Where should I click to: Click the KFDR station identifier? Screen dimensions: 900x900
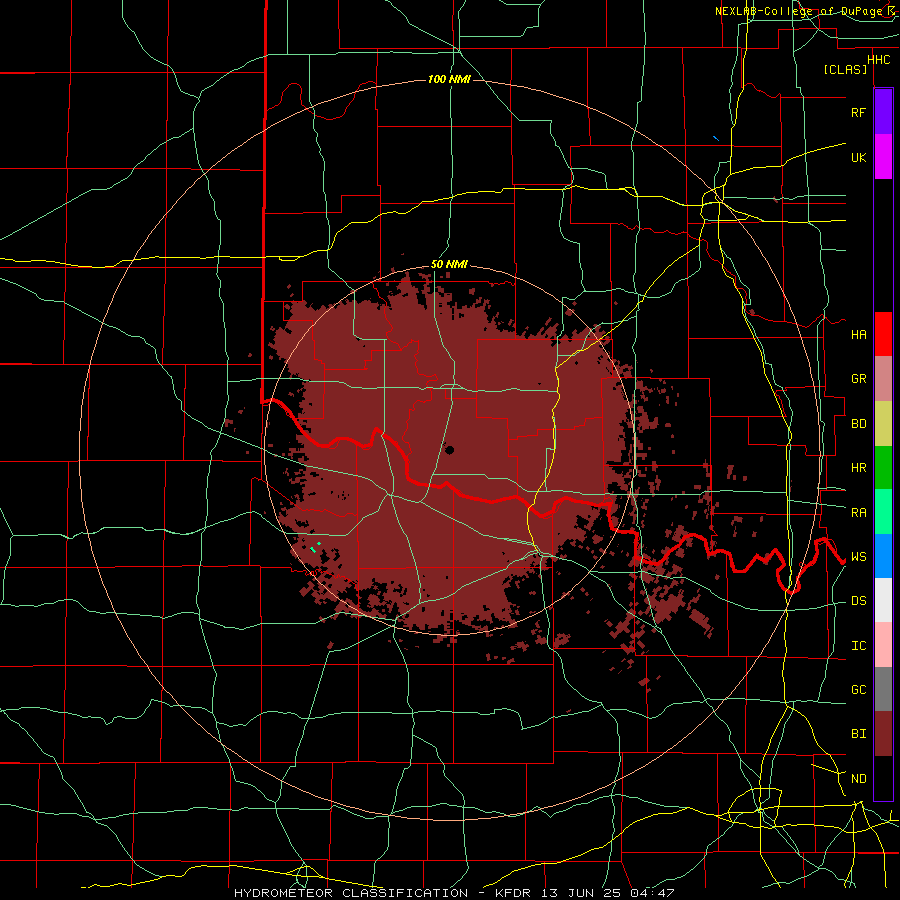[x=515, y=893]
